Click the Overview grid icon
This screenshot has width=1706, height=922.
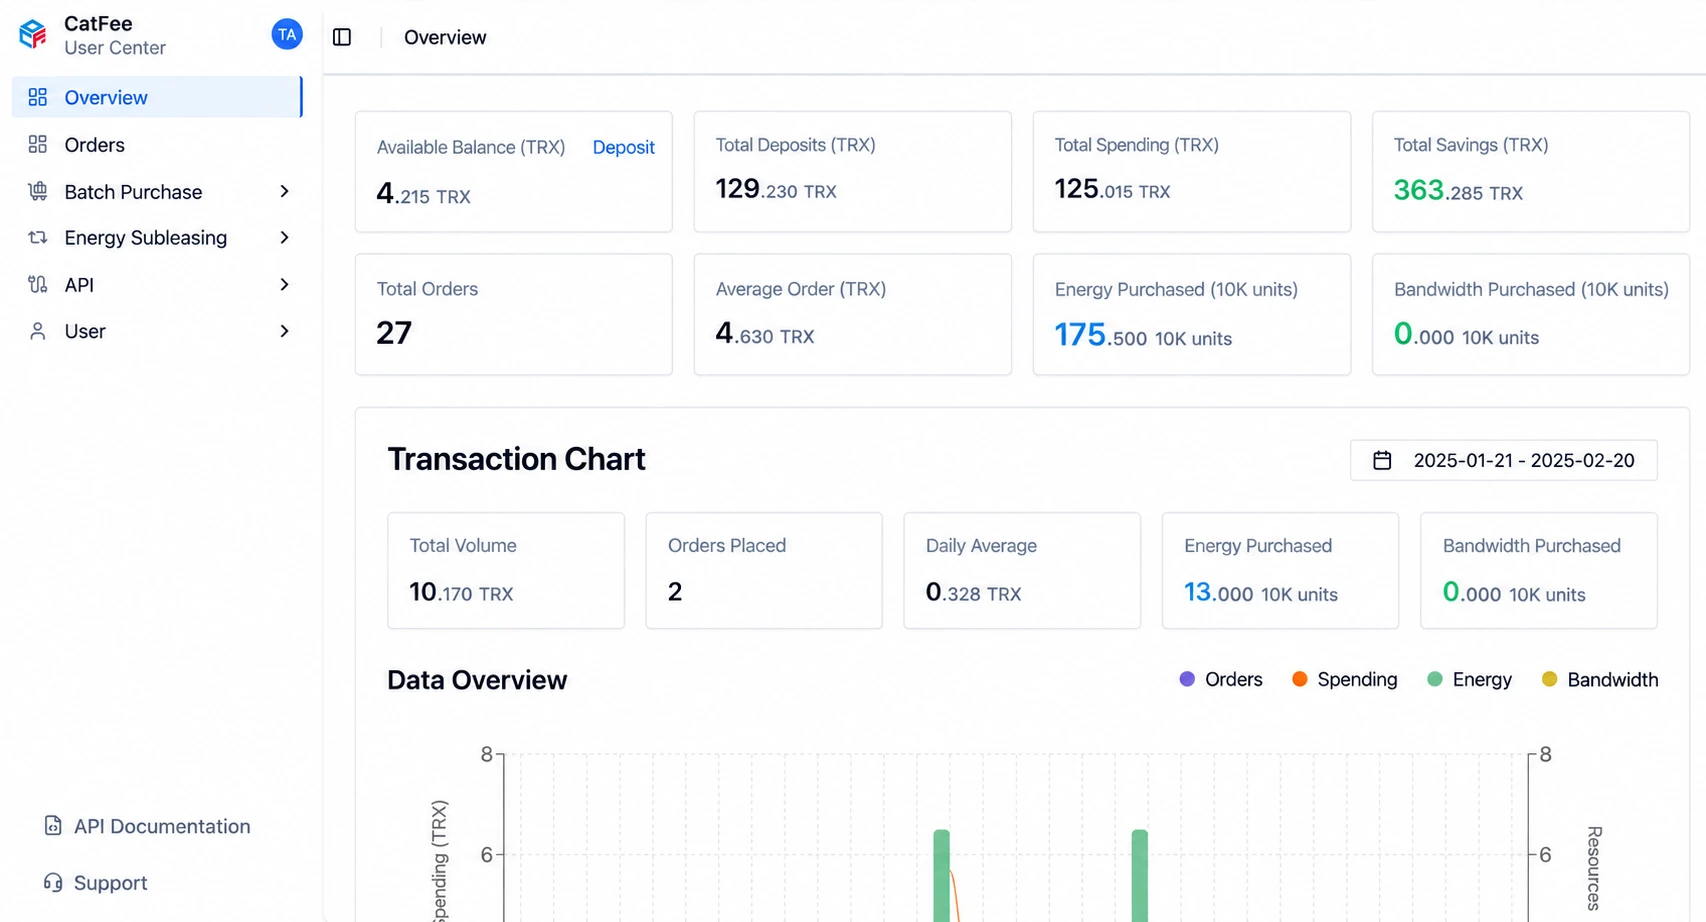(x=38, y=97)
